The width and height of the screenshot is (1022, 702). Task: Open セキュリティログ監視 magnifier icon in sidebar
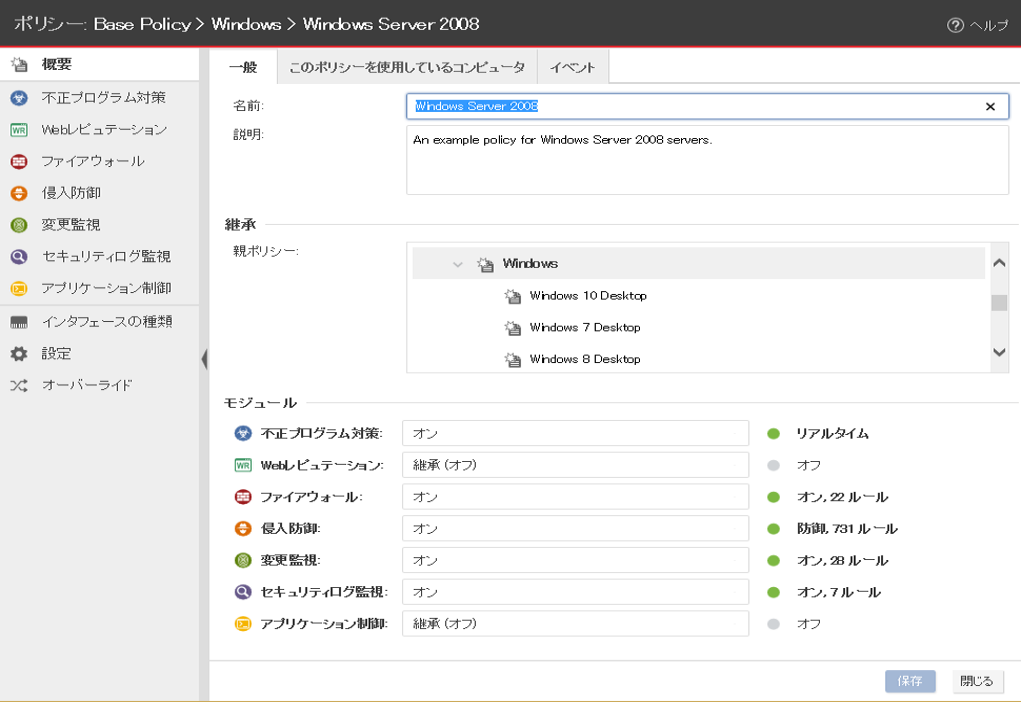tap(19, 257)
